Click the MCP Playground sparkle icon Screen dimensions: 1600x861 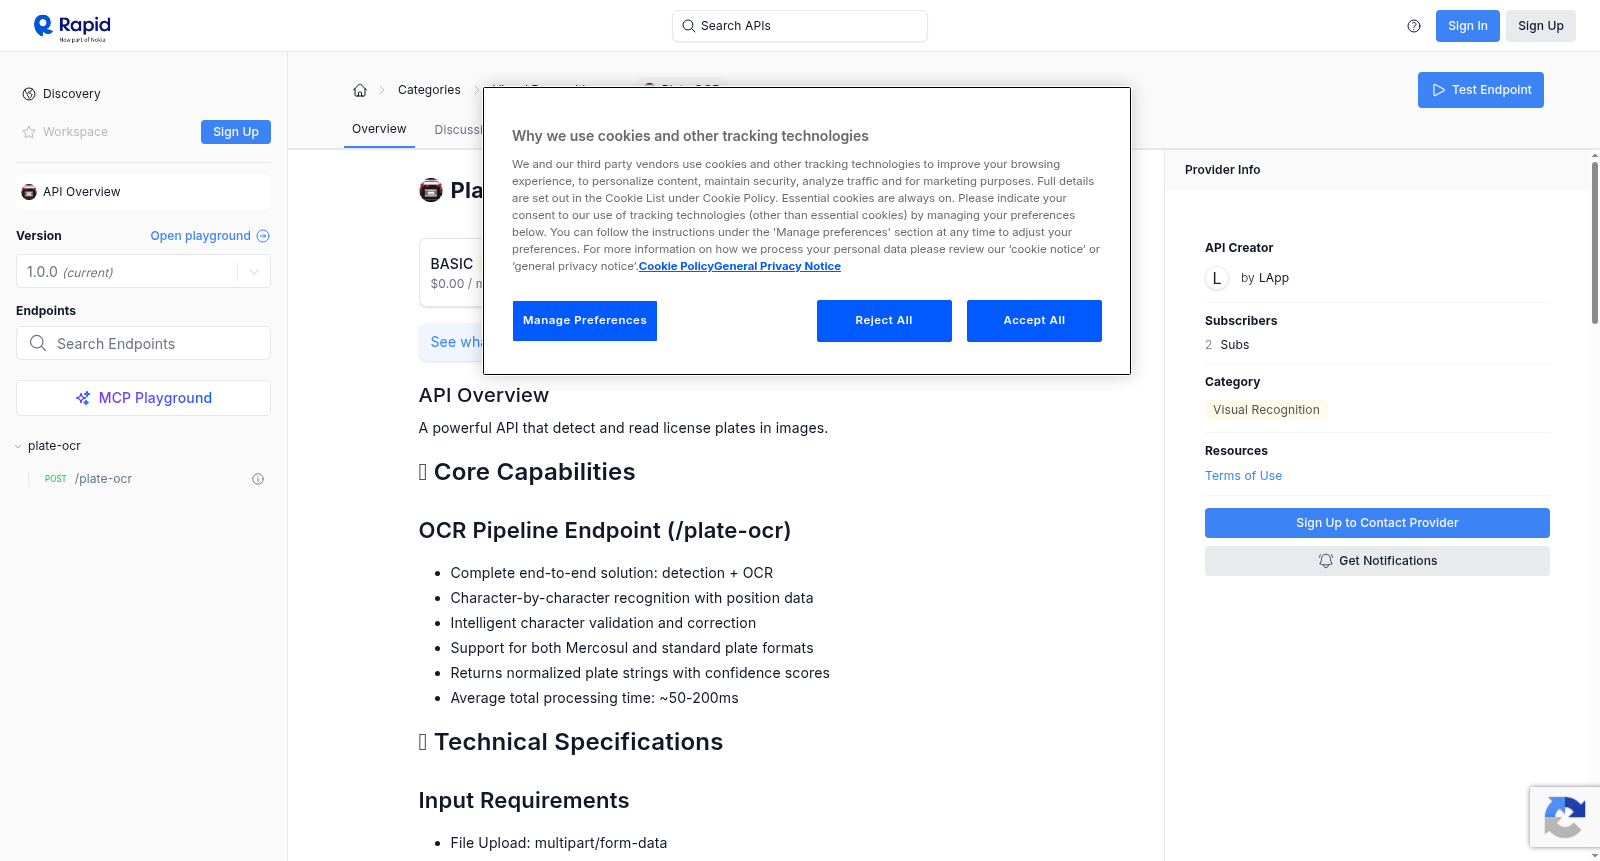point(83,398)
